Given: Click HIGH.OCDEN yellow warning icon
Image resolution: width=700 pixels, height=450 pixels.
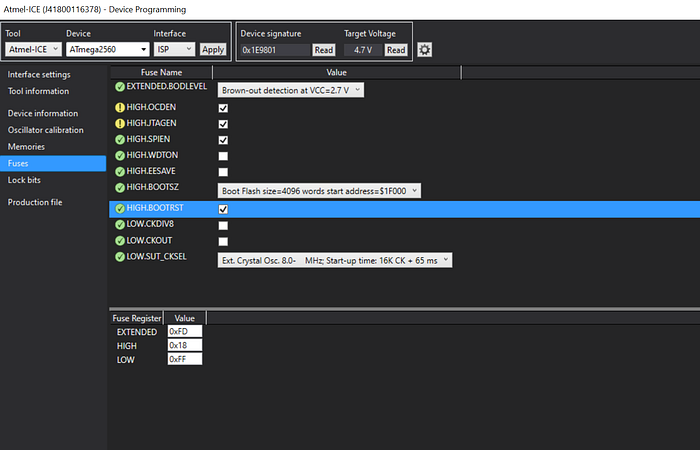Looking at the screenshot, I should point(120,108).
